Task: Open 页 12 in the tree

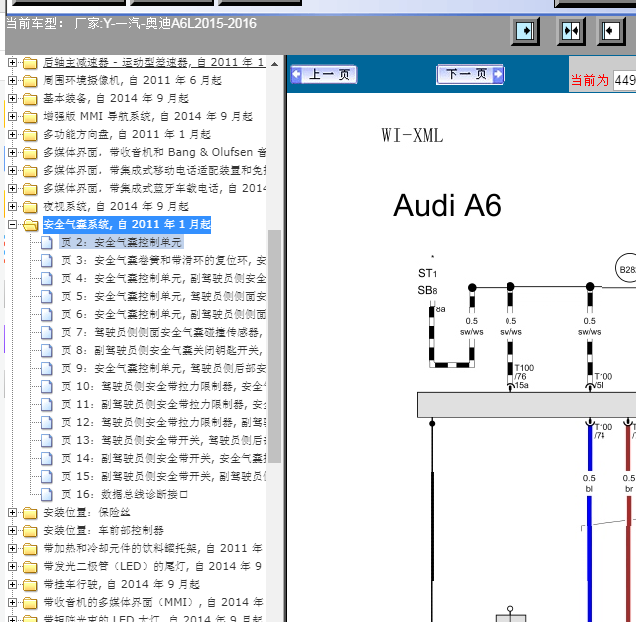Action: coord(163,422)
